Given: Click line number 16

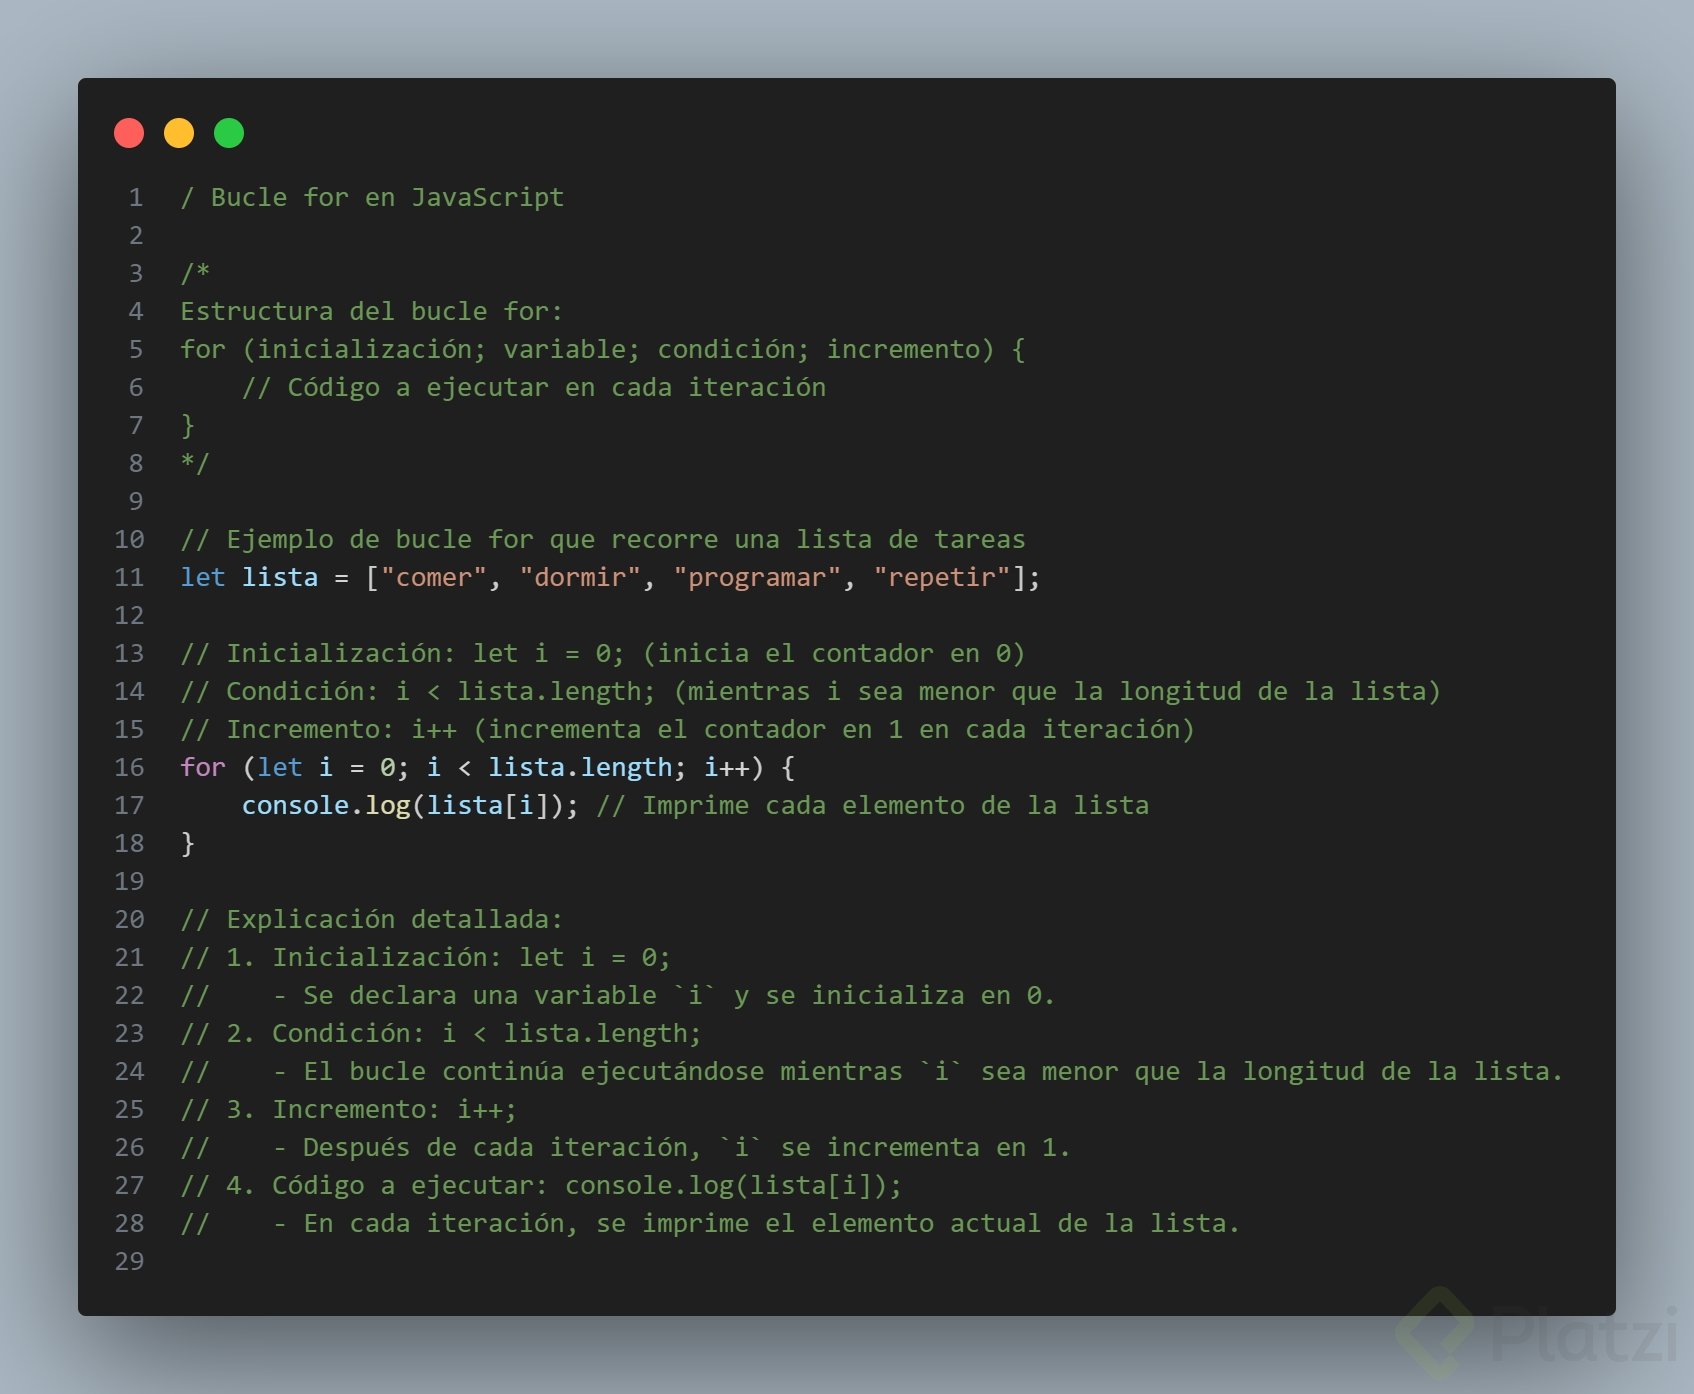Looking at the screenshot, I should [x=129, y=768].
